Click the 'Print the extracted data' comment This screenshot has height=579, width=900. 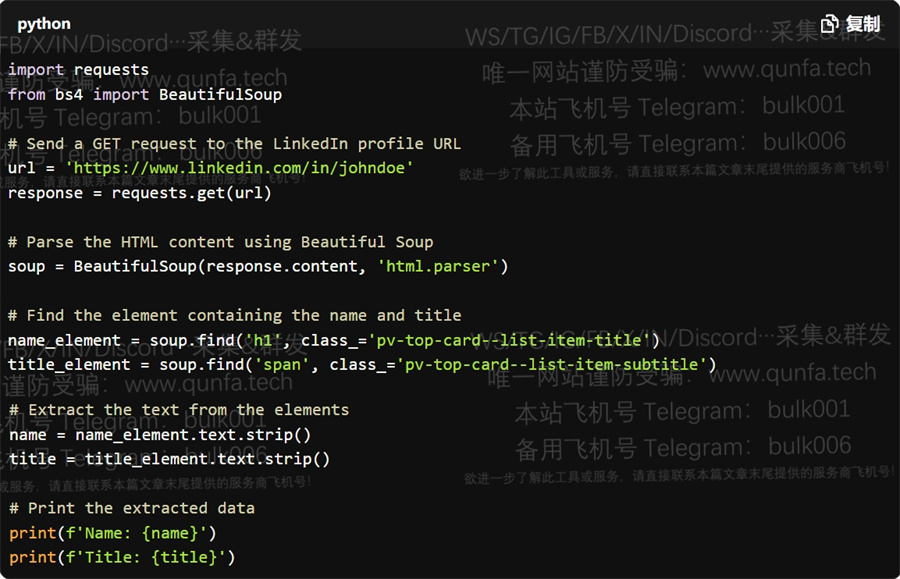click(x=132, y=508)
